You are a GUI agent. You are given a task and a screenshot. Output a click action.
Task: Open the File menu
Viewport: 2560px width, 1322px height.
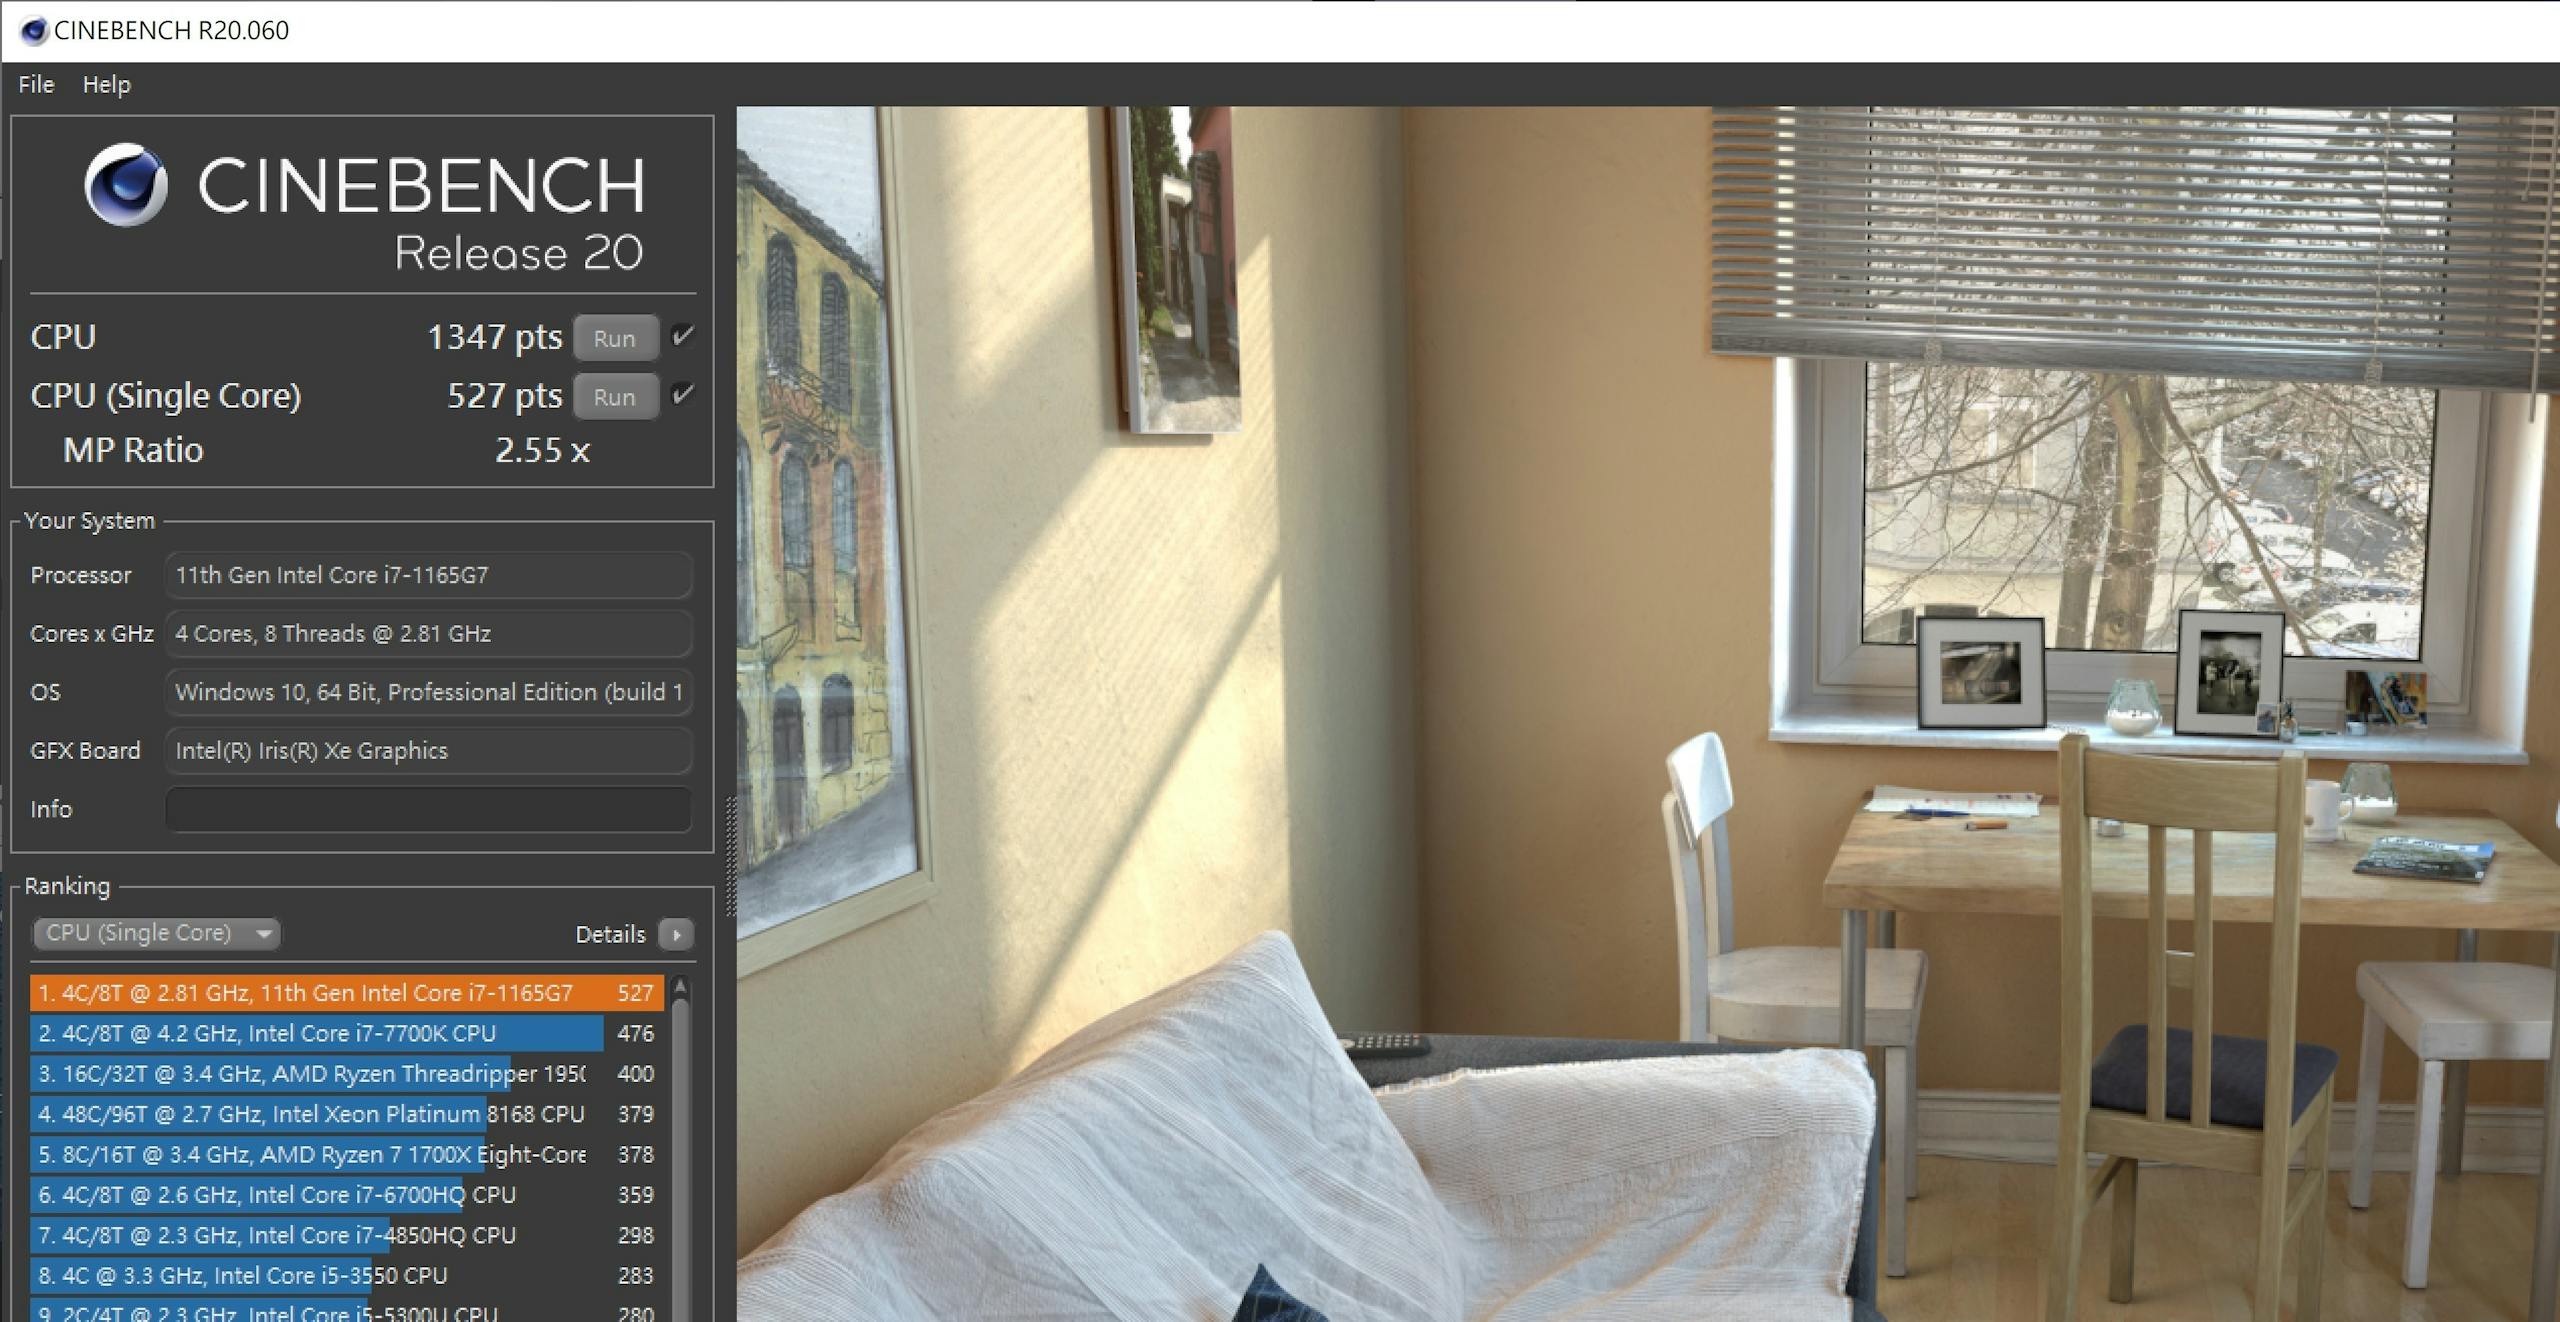36,85
